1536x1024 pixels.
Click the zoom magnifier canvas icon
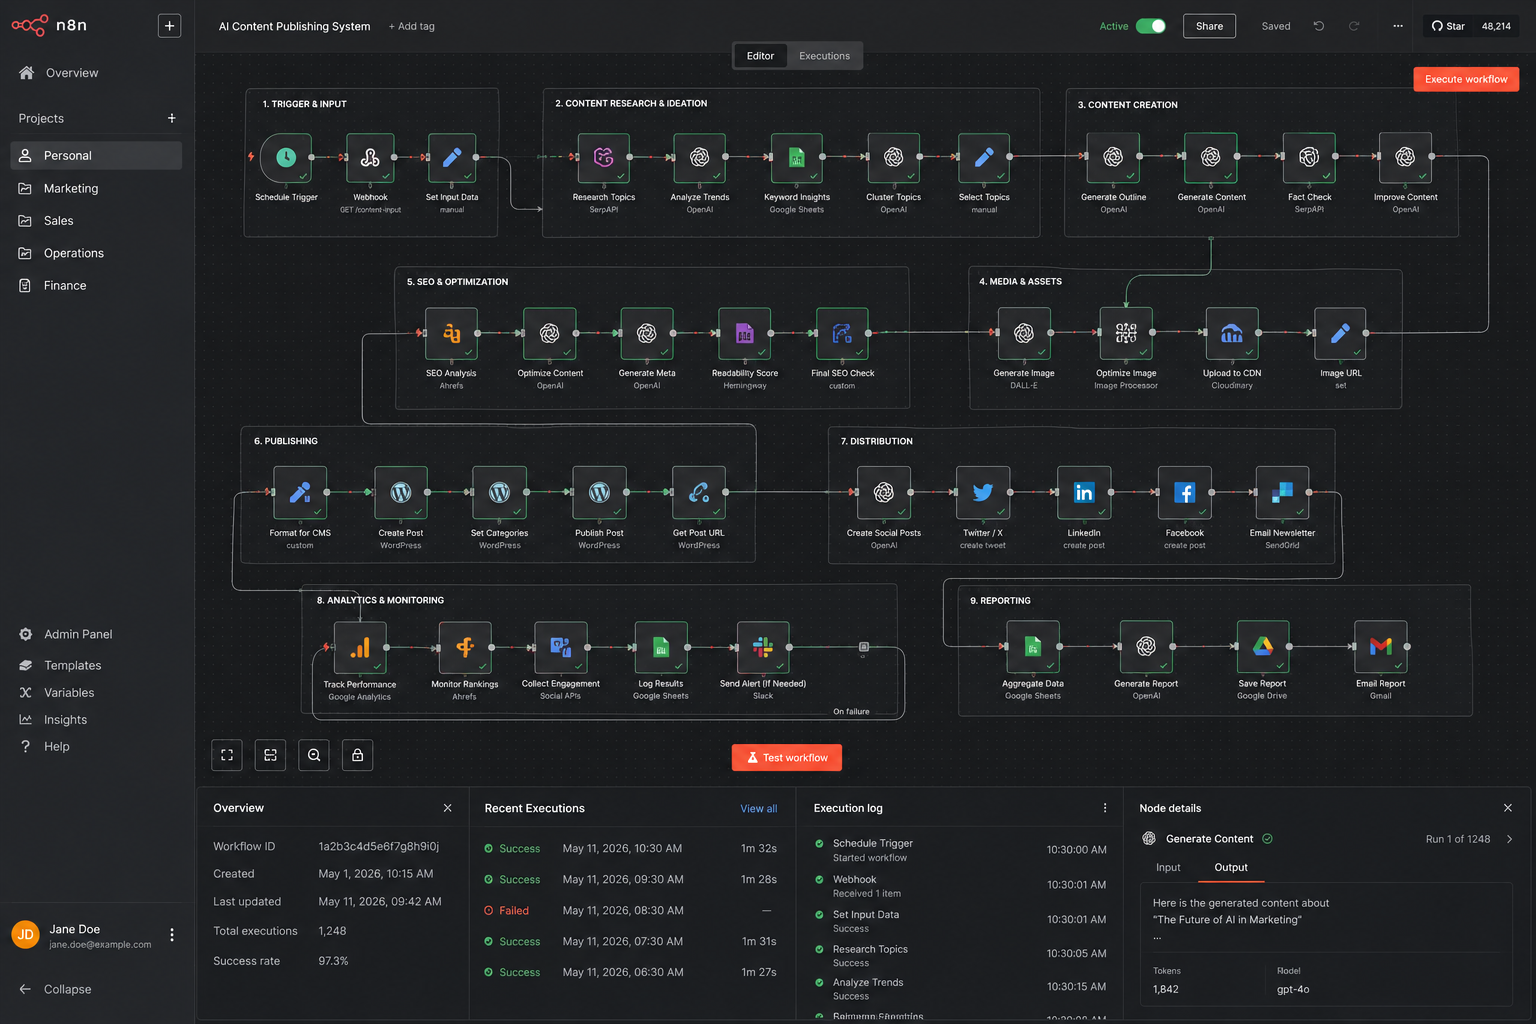[314, 755]
